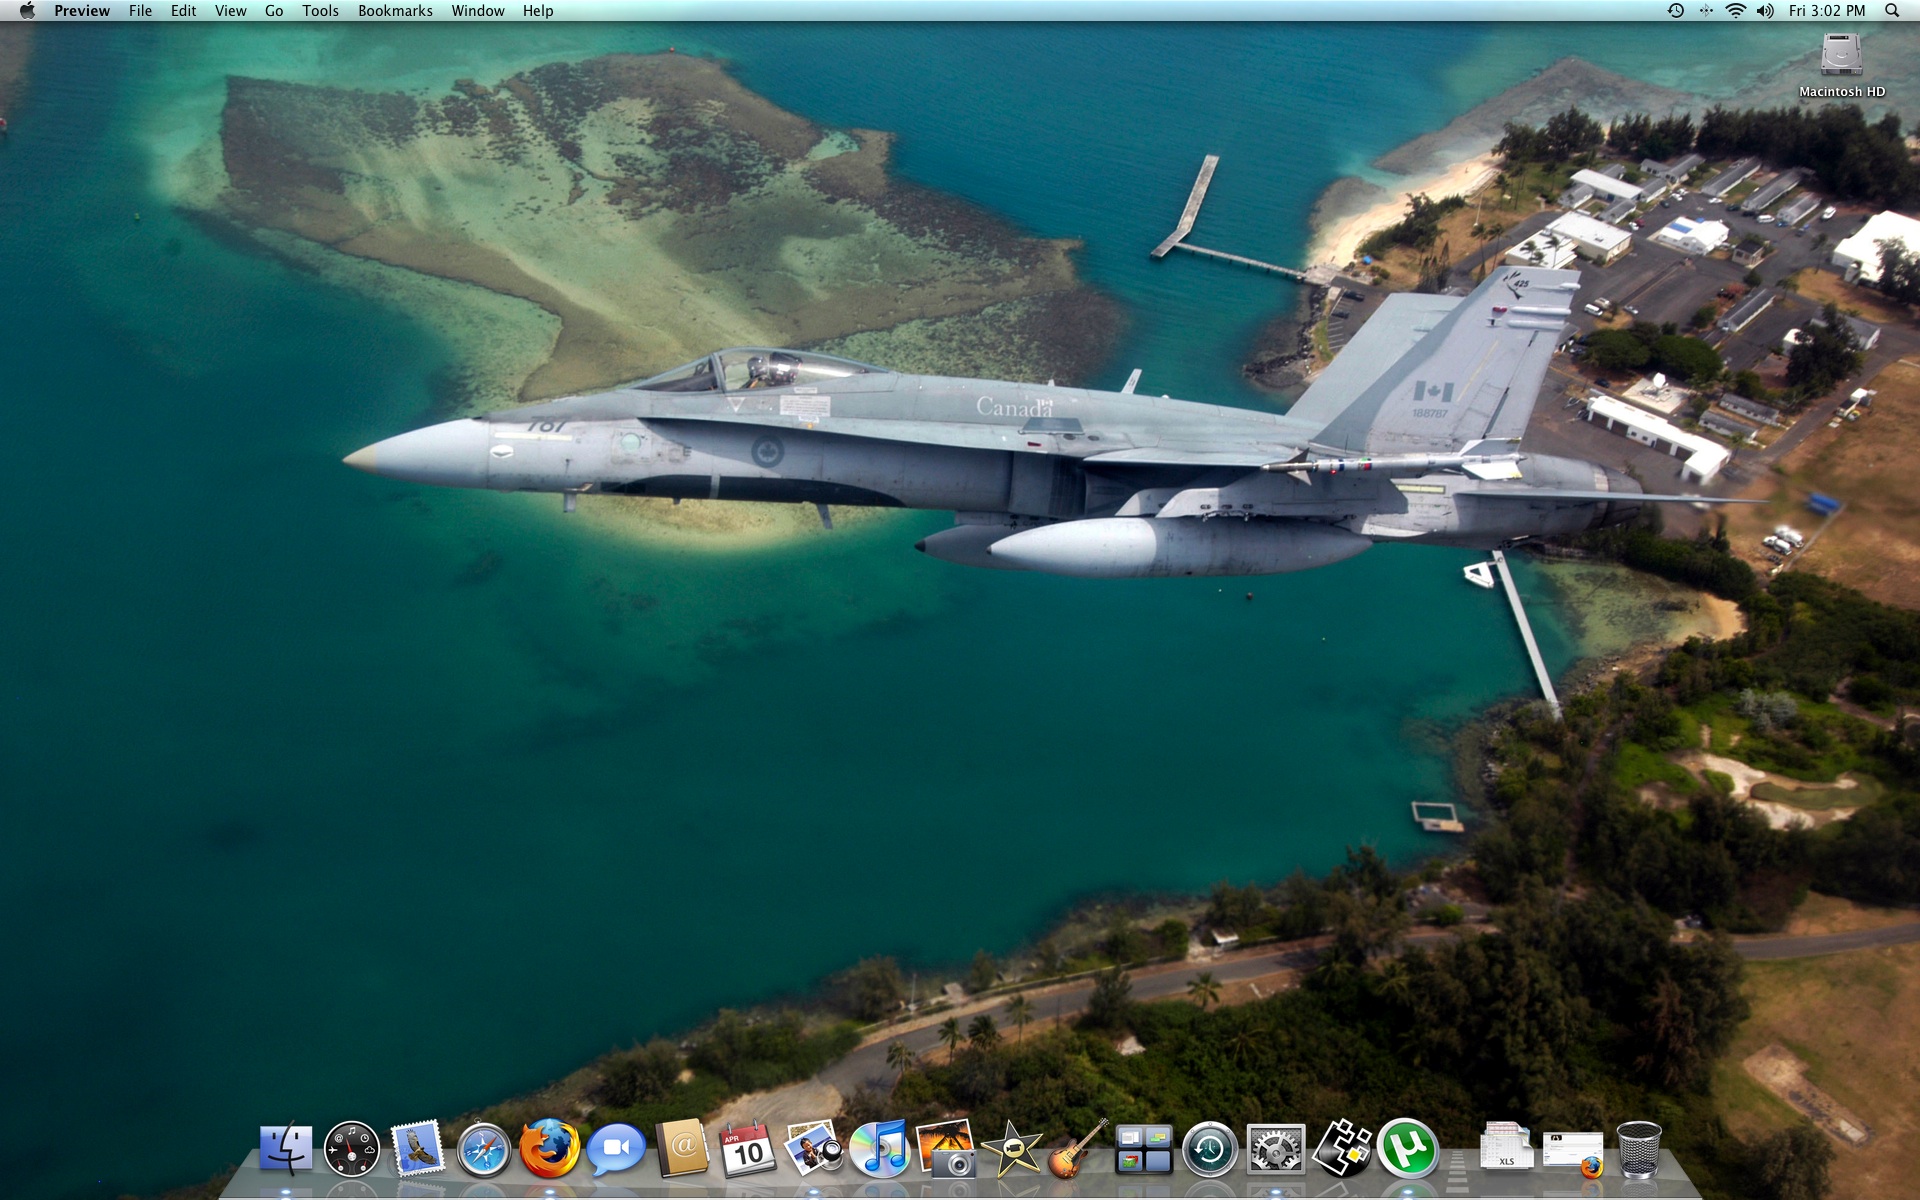Launch the Mail app with the eagle stamp

pyautogui.click(x=418, y=1148)
